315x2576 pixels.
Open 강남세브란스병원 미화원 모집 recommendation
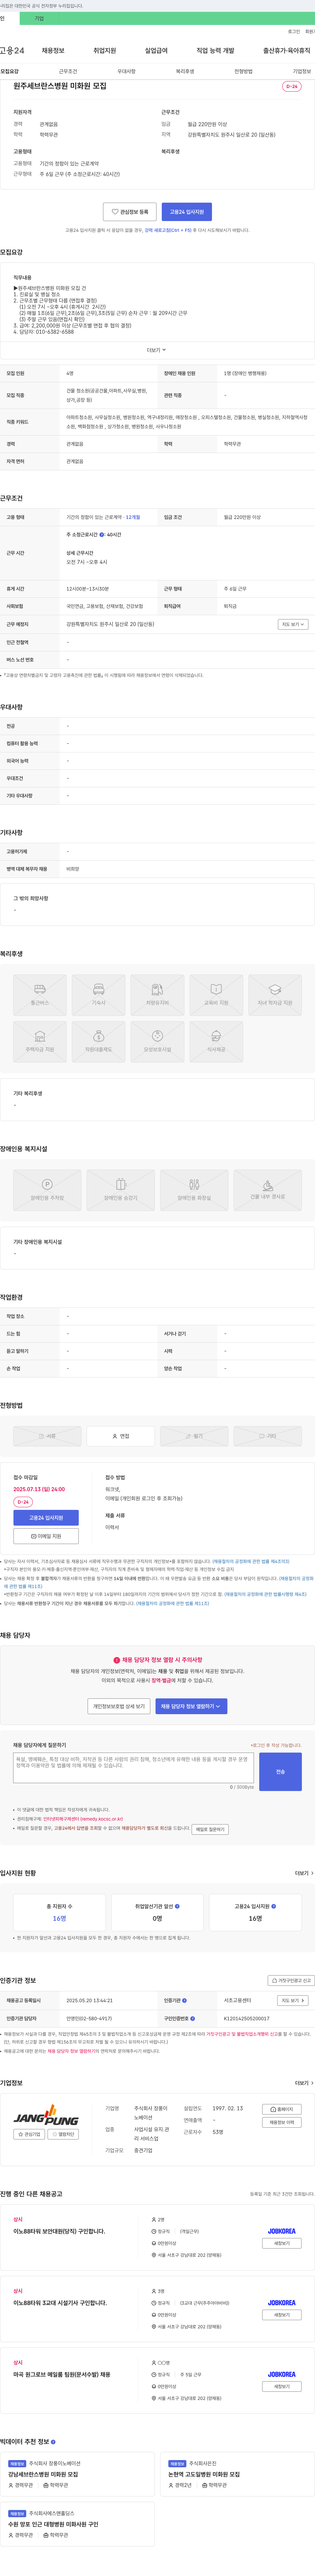pyautogui.click(x=43, y=2474)
